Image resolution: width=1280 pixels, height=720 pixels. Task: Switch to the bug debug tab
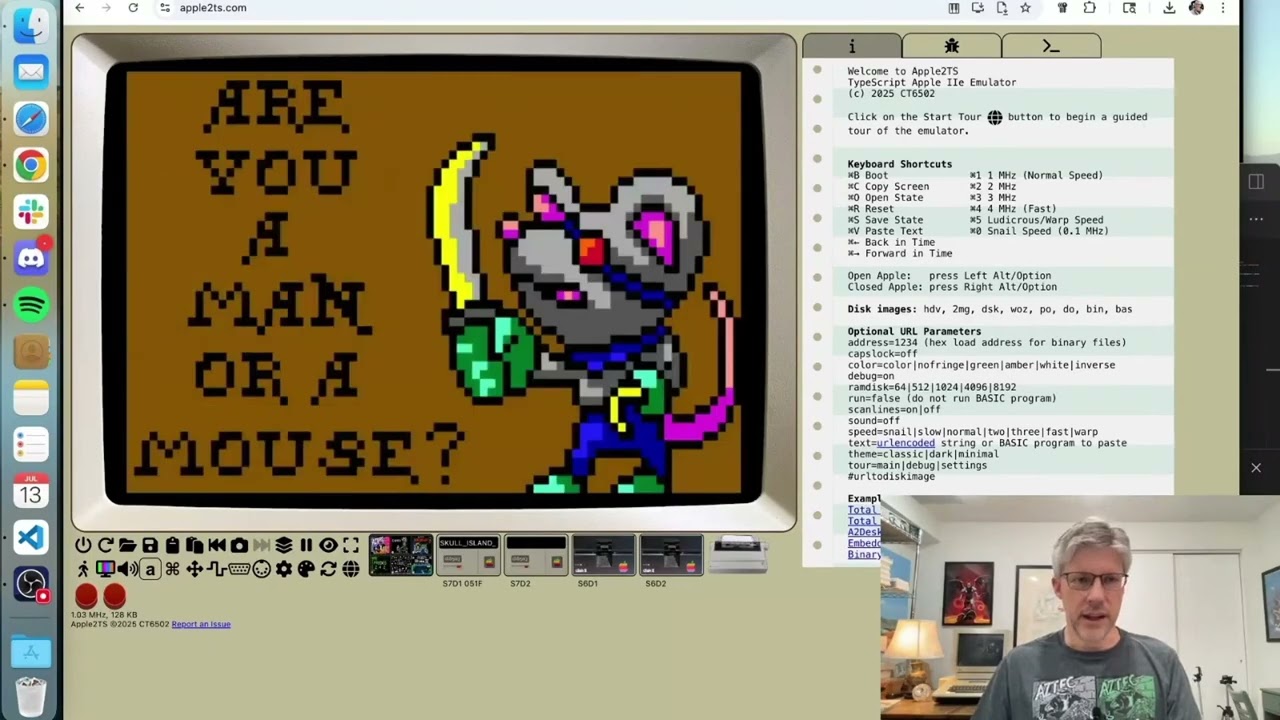tap(952, 46)
